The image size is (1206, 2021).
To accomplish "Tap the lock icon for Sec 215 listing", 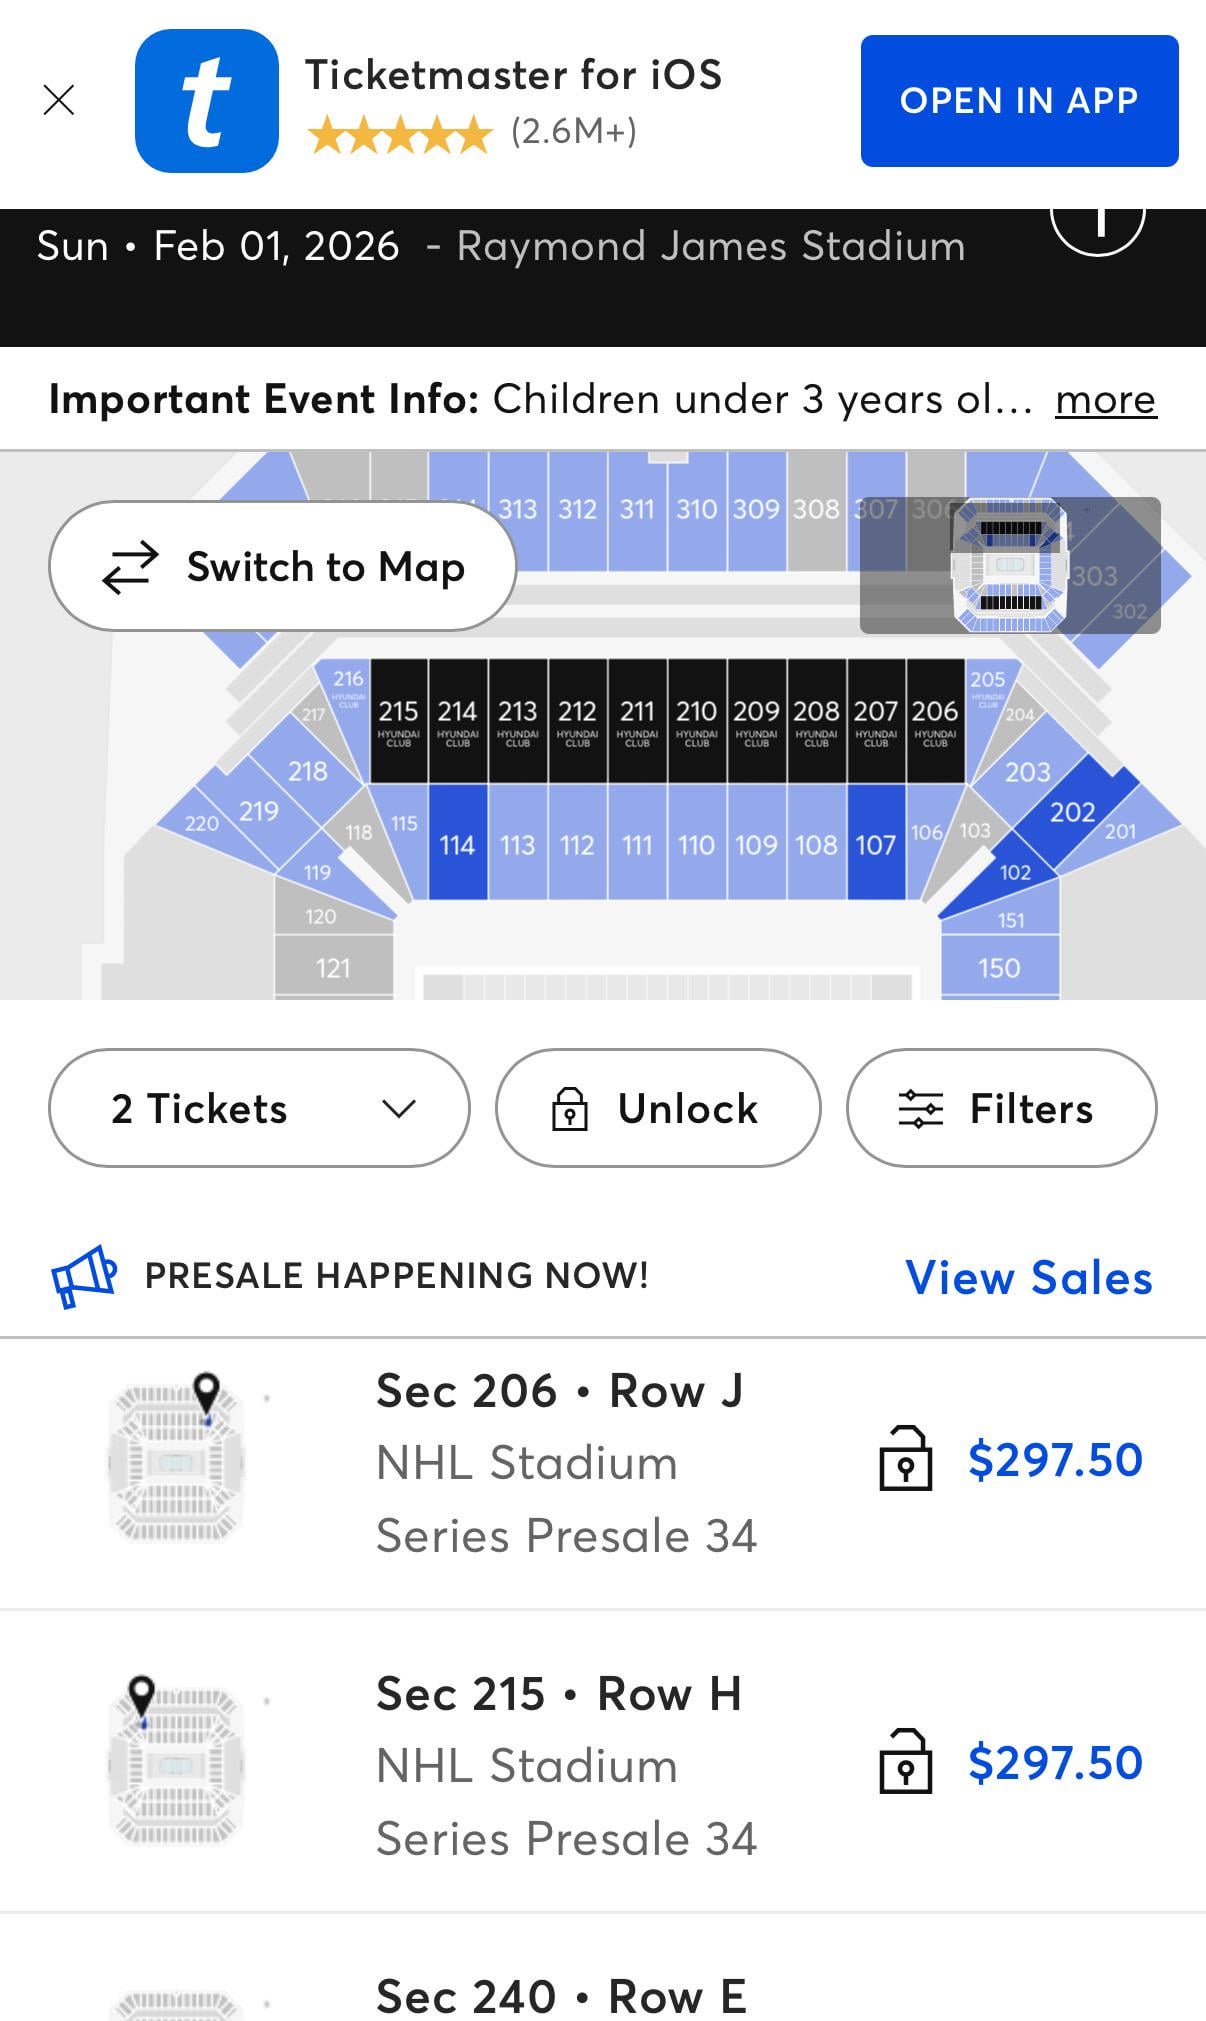I will [x=905, y=1763].
